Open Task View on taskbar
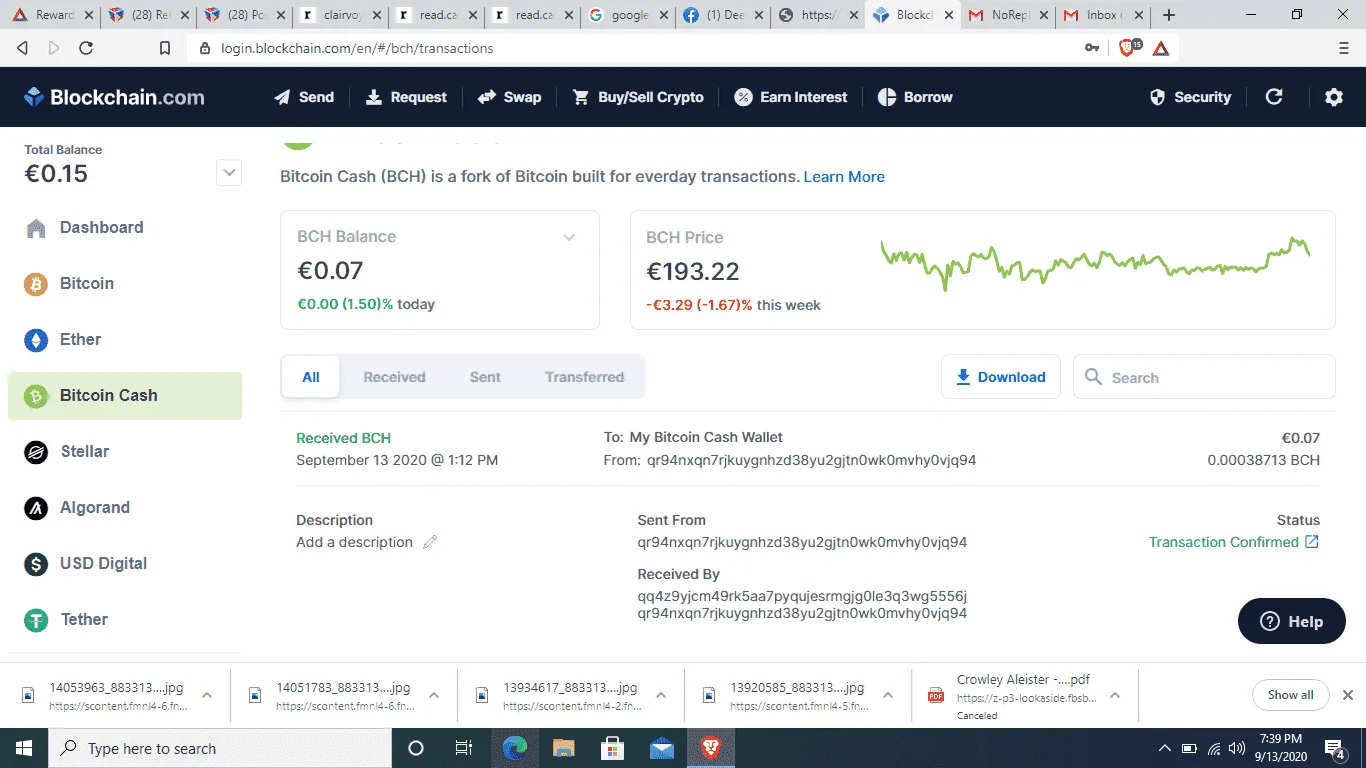 coord(464,748)
